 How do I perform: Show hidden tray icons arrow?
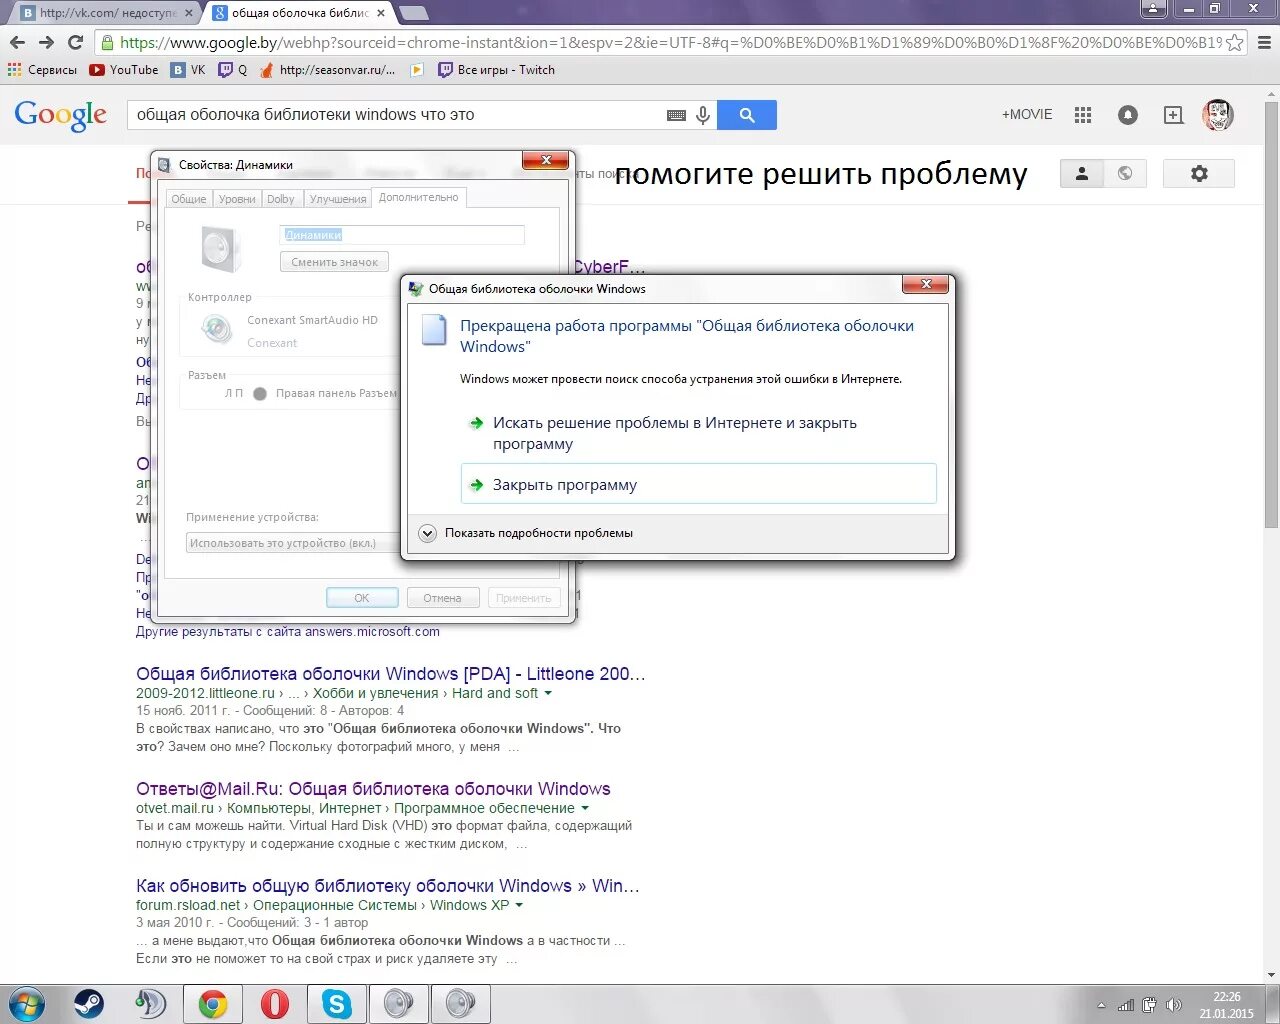pos(1101,1005)
